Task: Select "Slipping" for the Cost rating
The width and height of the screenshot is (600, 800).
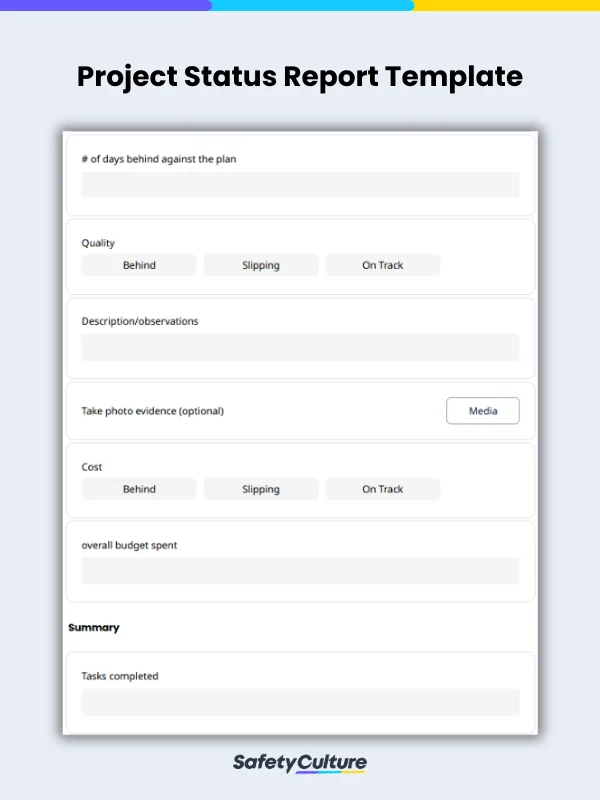Action: coord(260,489)
